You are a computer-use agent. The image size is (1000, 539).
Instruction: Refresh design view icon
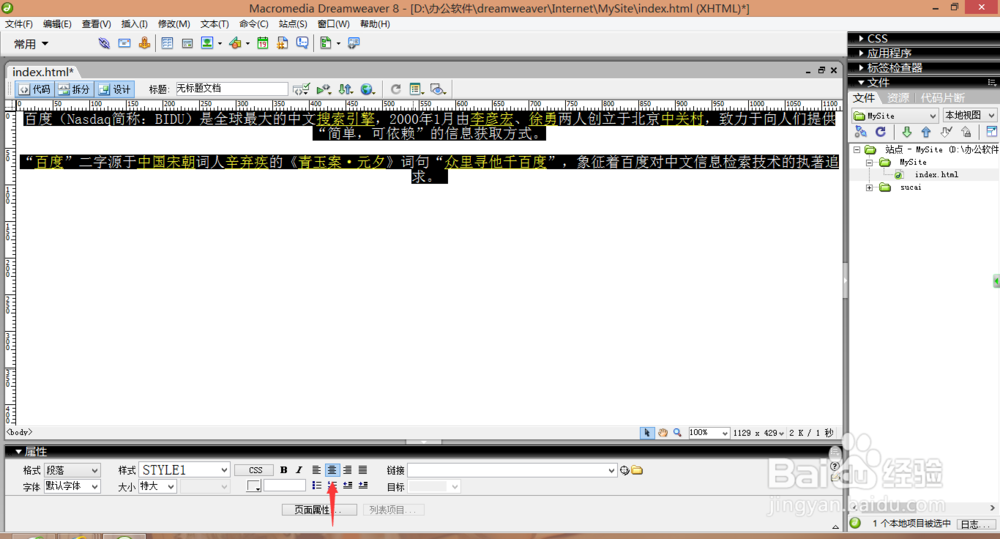pos(395,89)
